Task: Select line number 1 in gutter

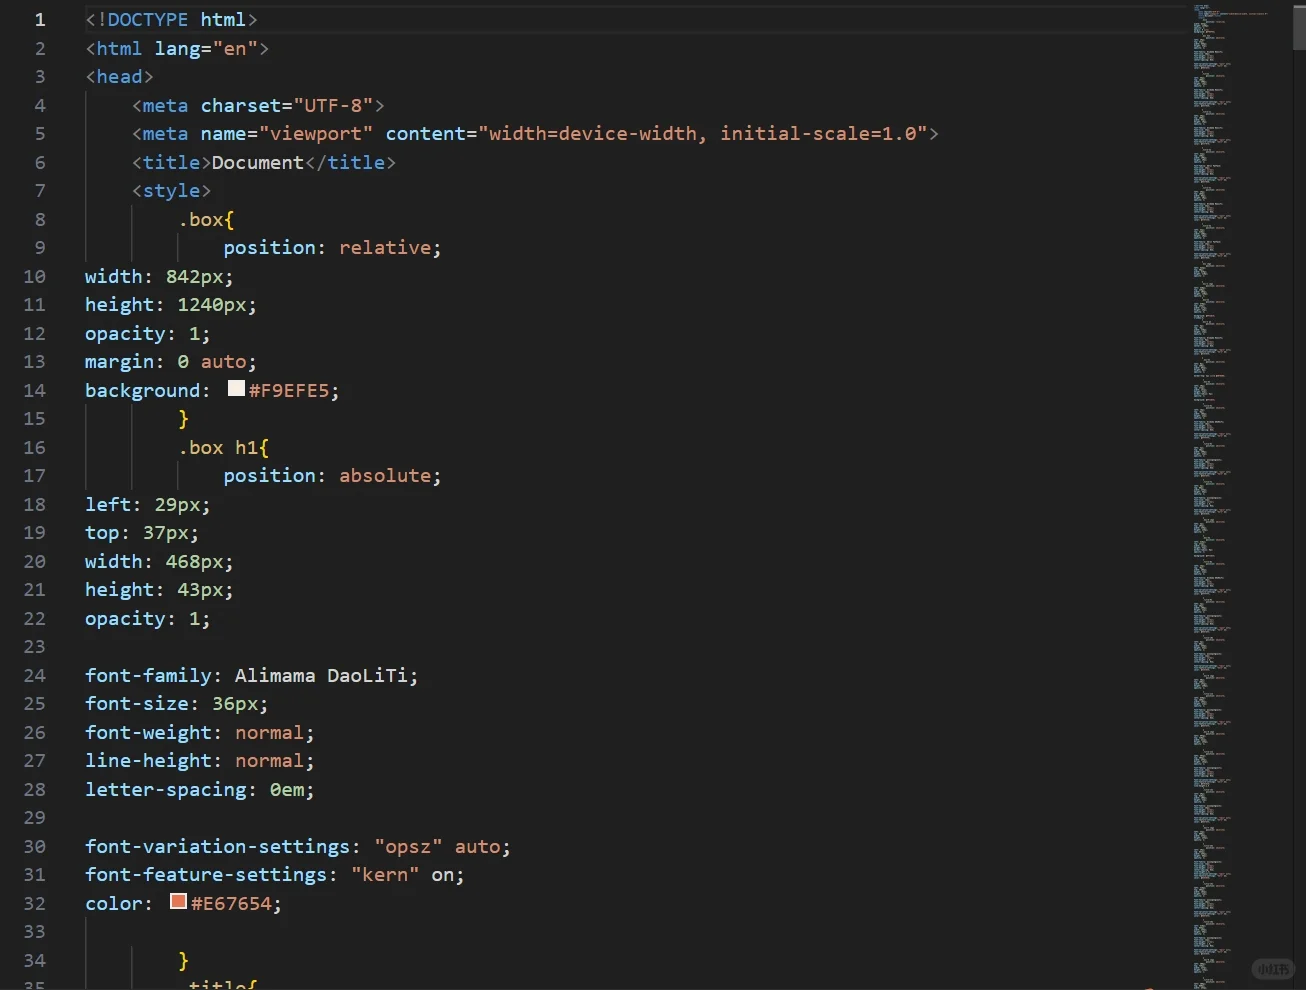Action: [40, 20]
